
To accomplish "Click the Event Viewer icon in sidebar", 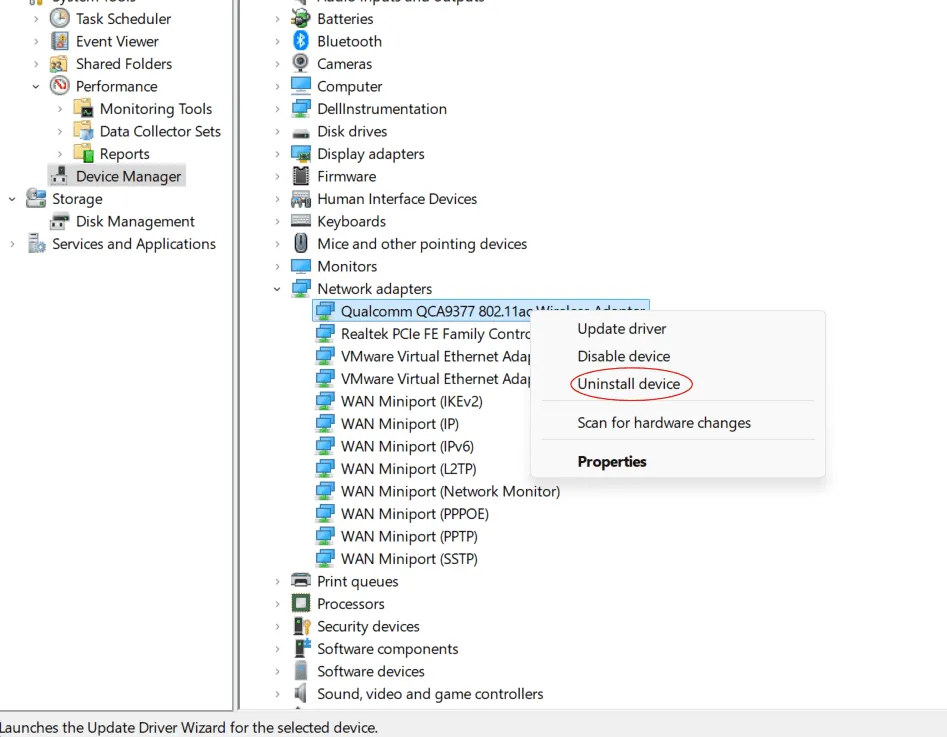I will point(61,41).
